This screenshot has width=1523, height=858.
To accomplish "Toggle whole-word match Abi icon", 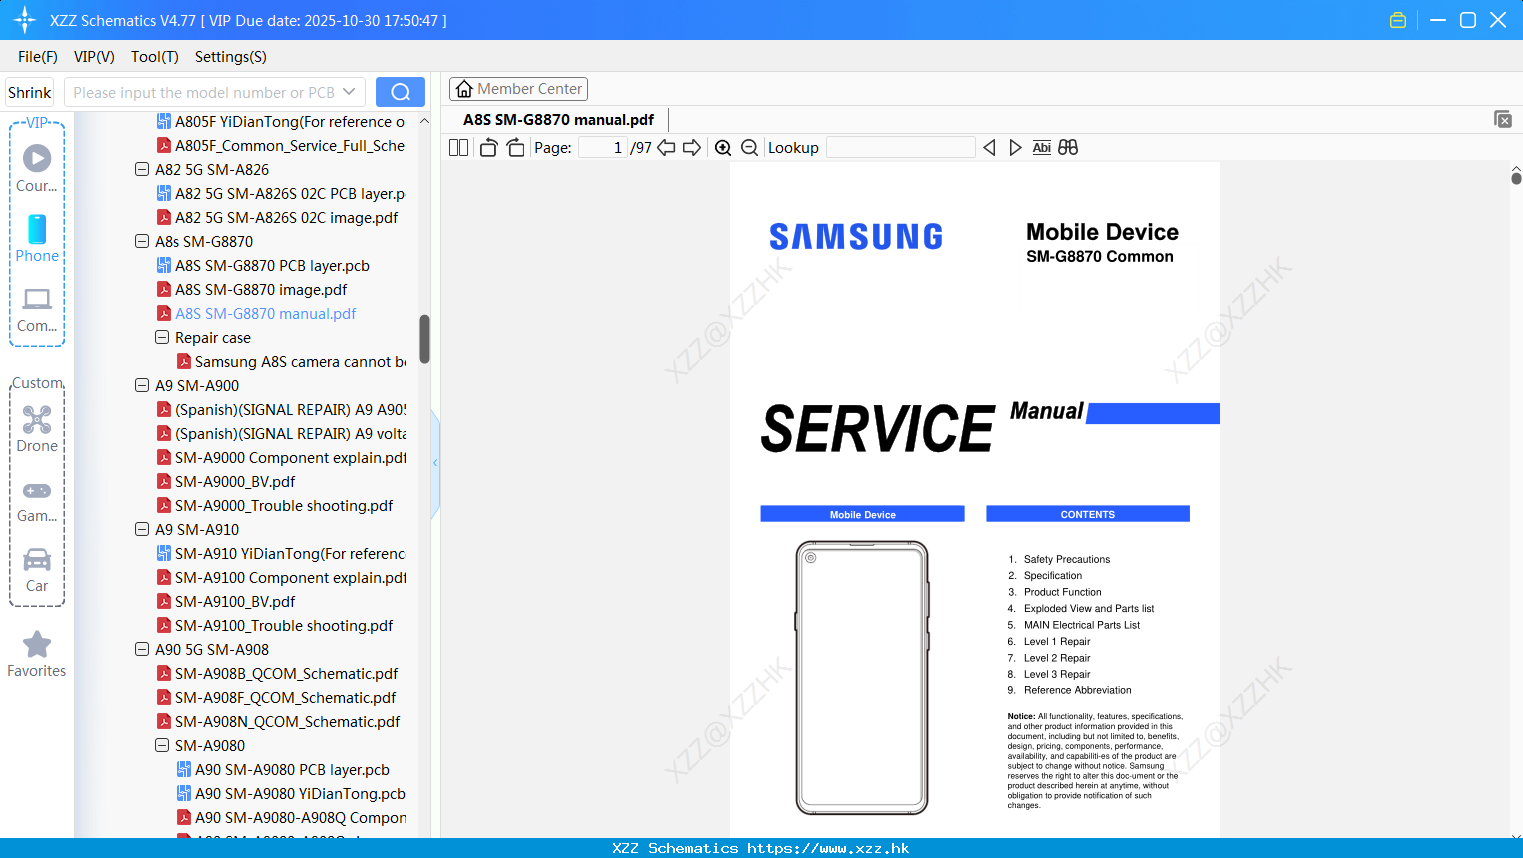I will [1041, 148].
